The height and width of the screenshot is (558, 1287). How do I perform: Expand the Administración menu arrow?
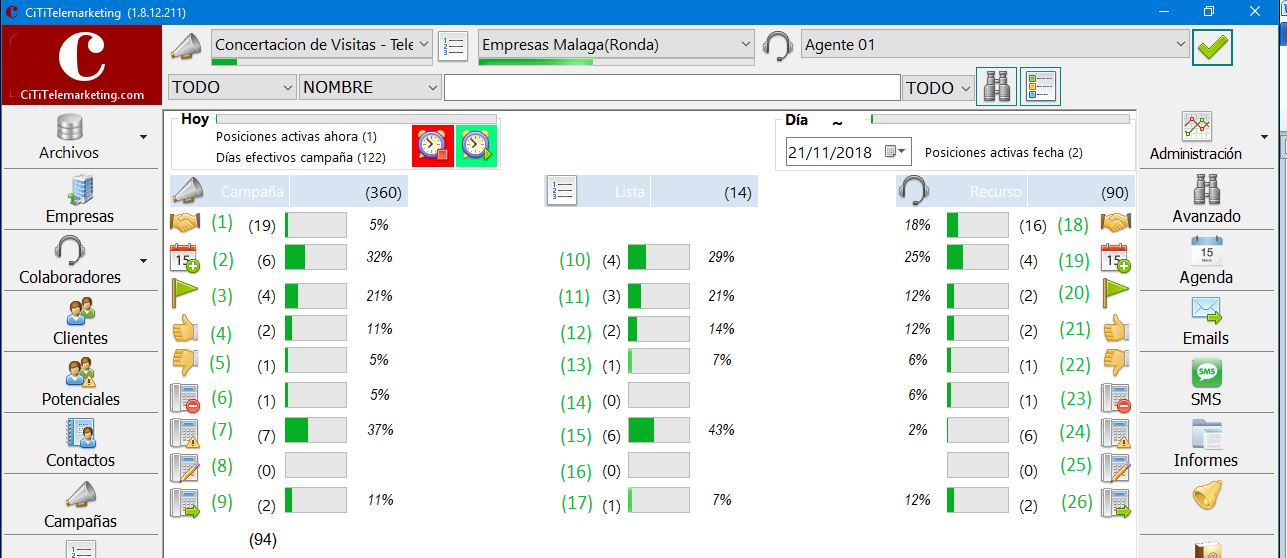click(1264, 137)
